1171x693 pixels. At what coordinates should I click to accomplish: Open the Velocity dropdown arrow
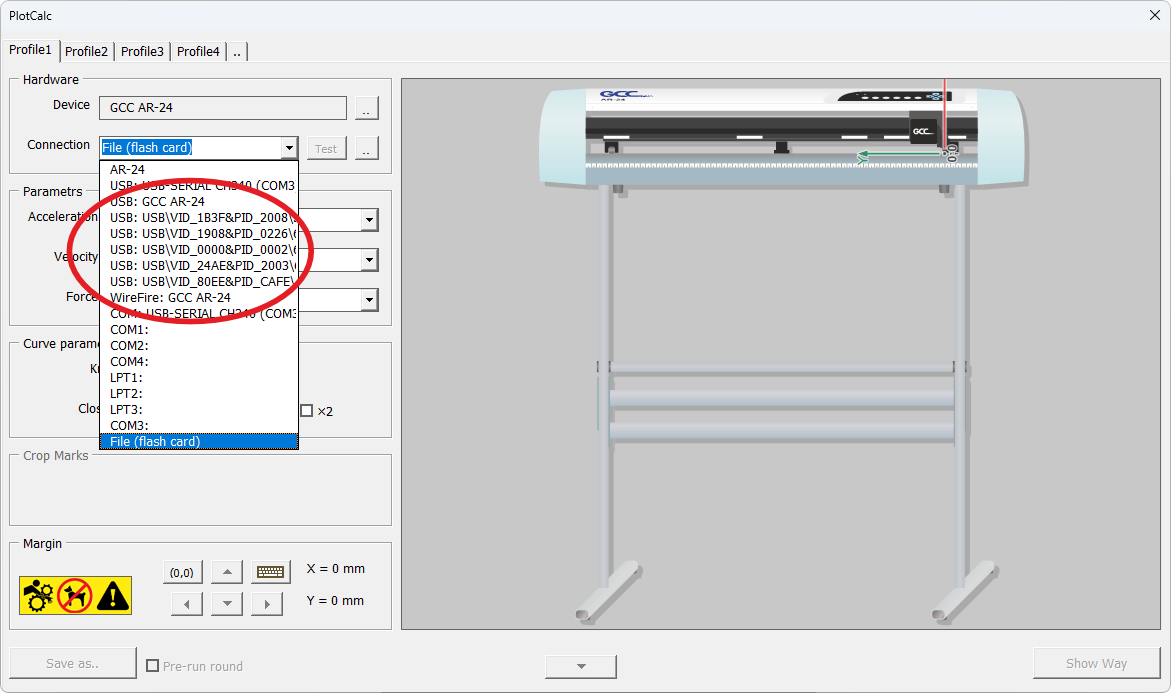pyautogui.click(x=369, y=260)
